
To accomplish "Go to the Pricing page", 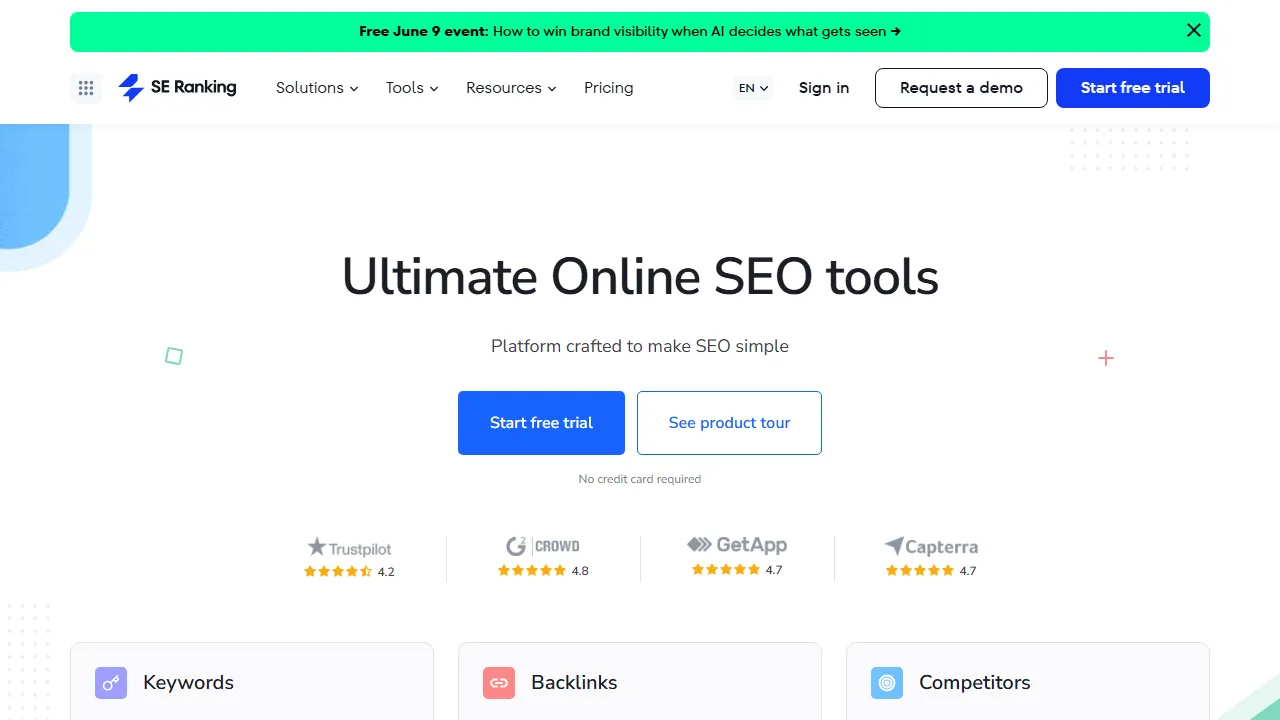I will coord(609,88).
